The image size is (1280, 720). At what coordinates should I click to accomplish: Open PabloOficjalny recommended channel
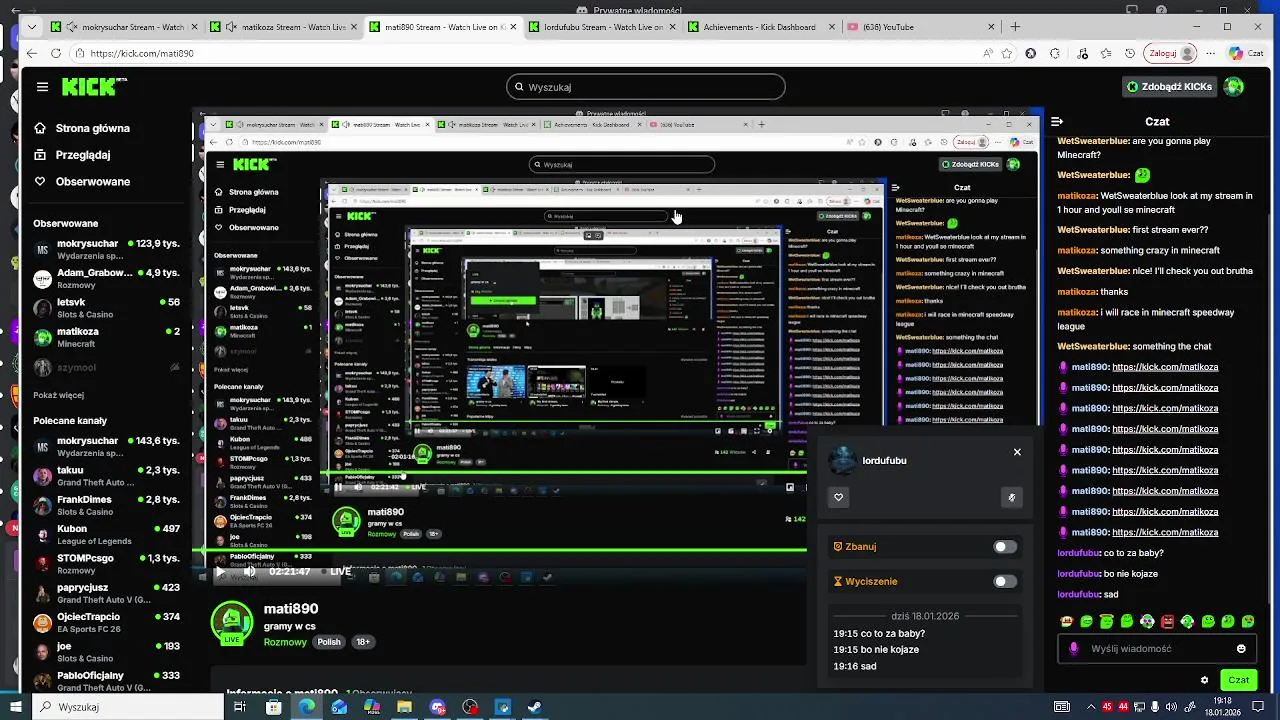coord(106,681)
